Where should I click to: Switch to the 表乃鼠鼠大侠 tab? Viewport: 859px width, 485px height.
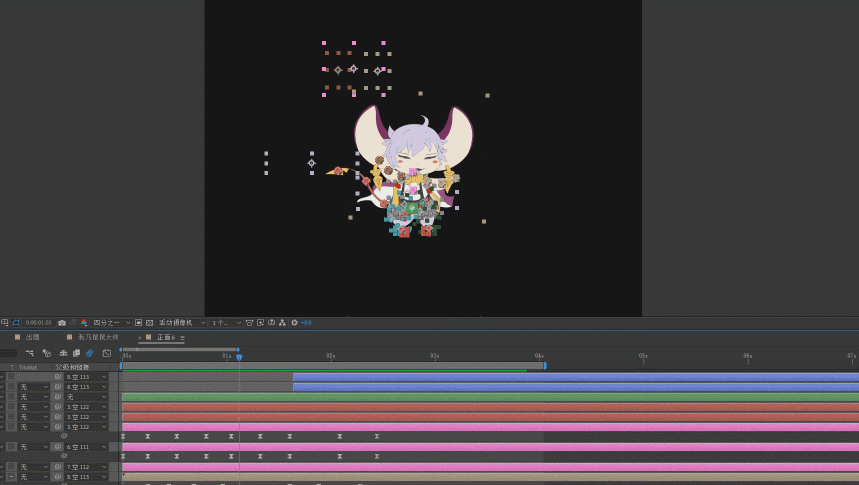coord(98,337)
